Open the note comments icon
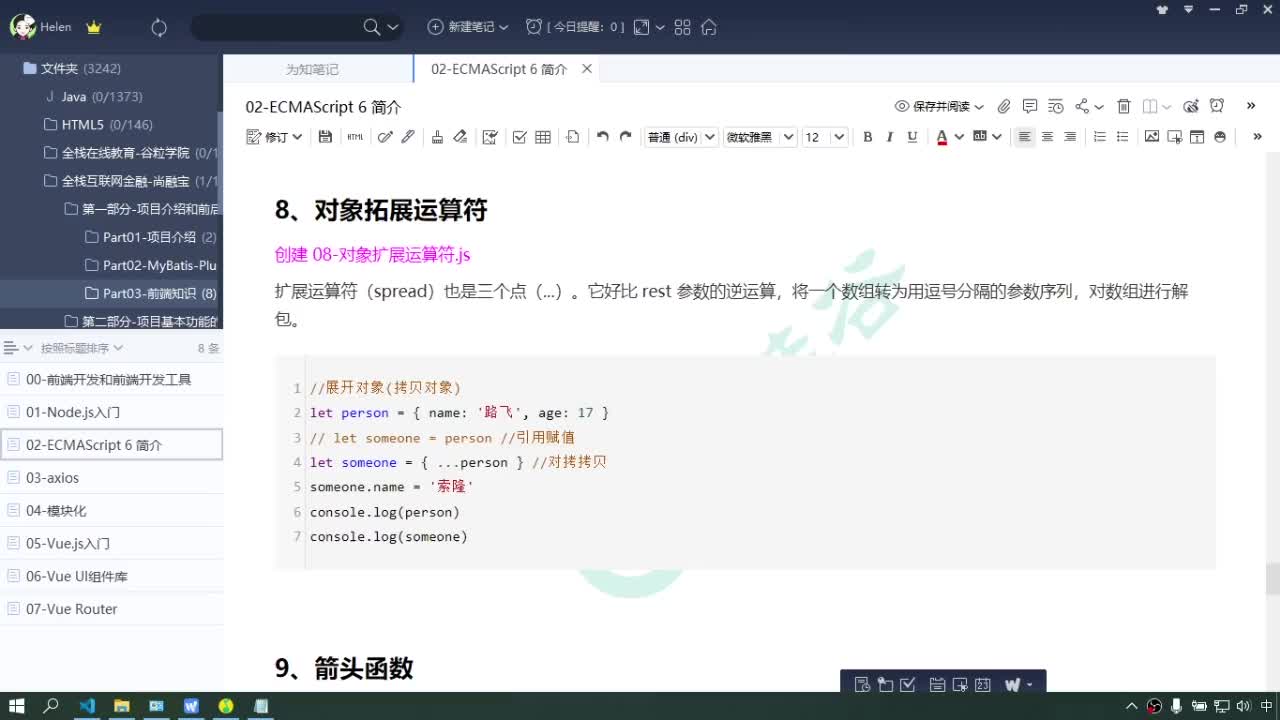1280x720 pixels. click(x=1029, y=106)
